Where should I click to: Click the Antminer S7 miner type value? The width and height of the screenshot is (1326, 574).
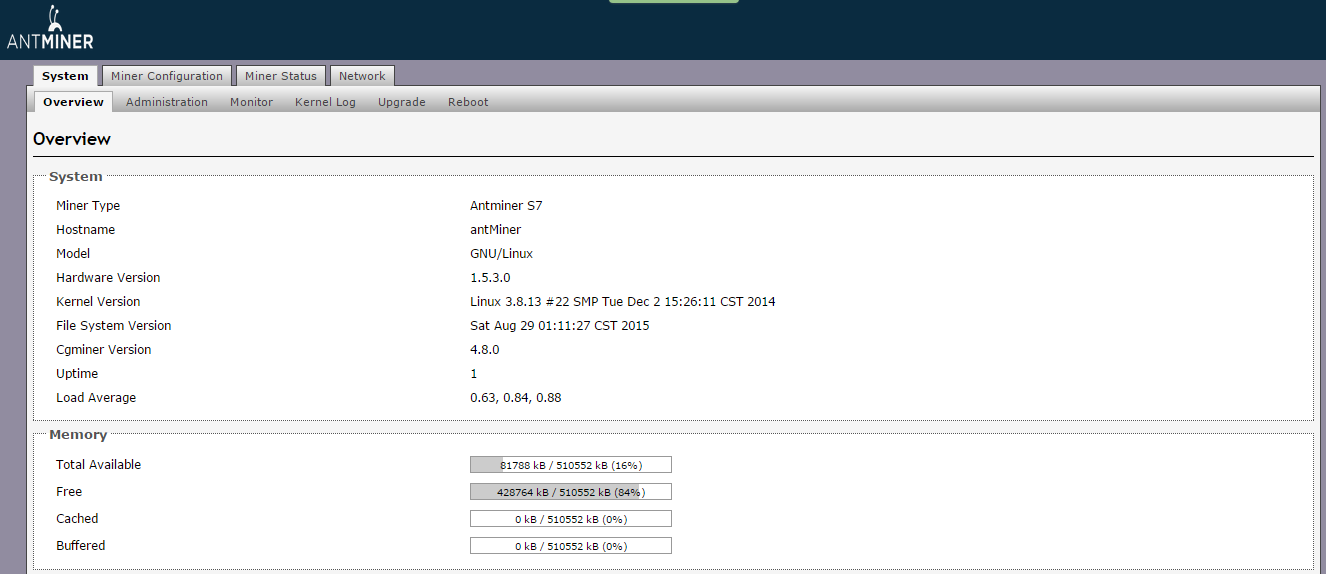coord(506,206)
